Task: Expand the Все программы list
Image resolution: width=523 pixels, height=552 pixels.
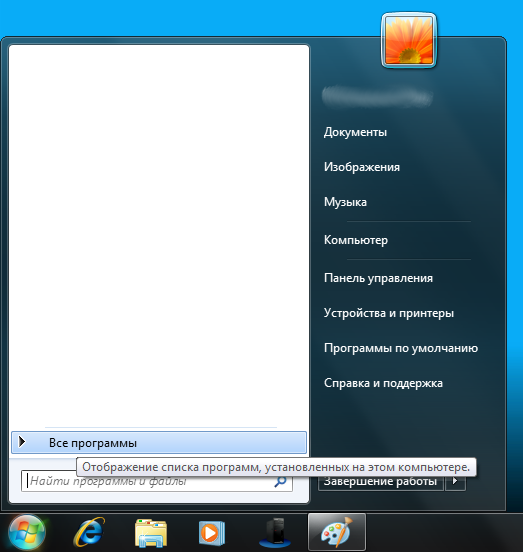Action: 159,443
